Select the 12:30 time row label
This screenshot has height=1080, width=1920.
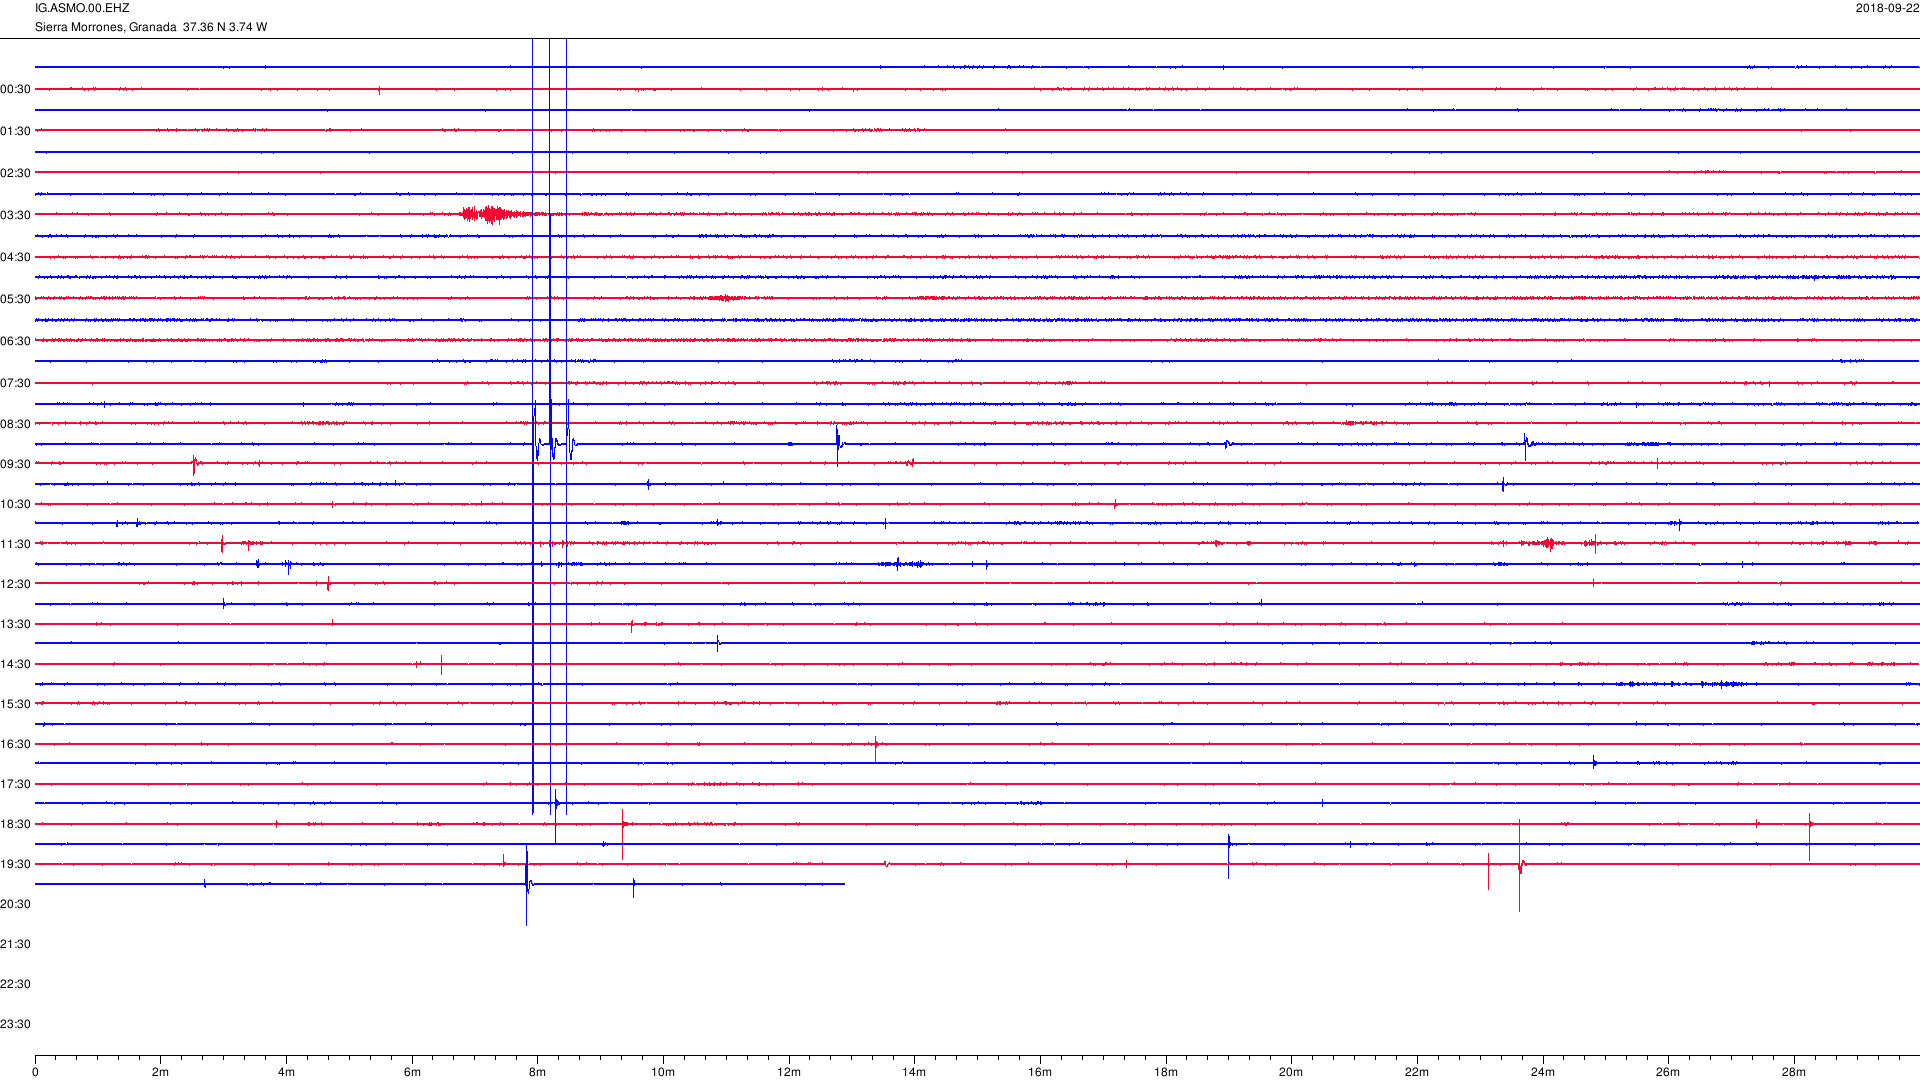pos(16,584)
